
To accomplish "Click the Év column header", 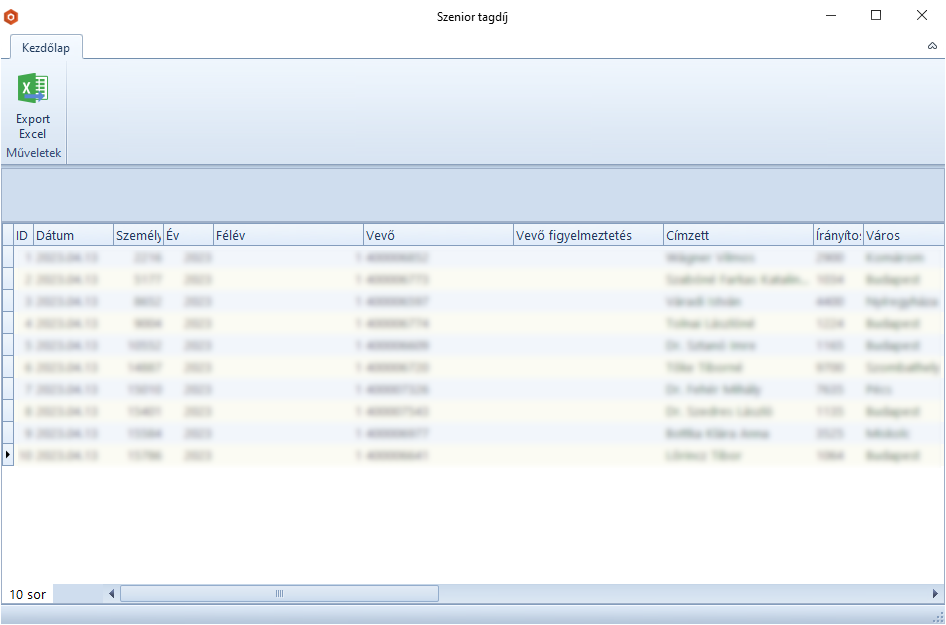I will [187, 236].
